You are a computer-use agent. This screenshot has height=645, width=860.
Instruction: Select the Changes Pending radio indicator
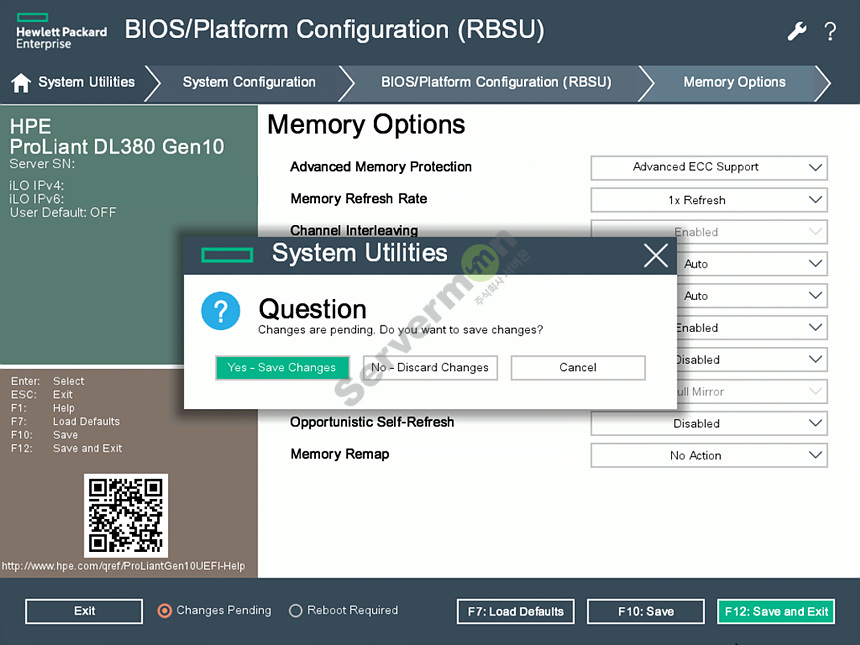coord(165,610)
